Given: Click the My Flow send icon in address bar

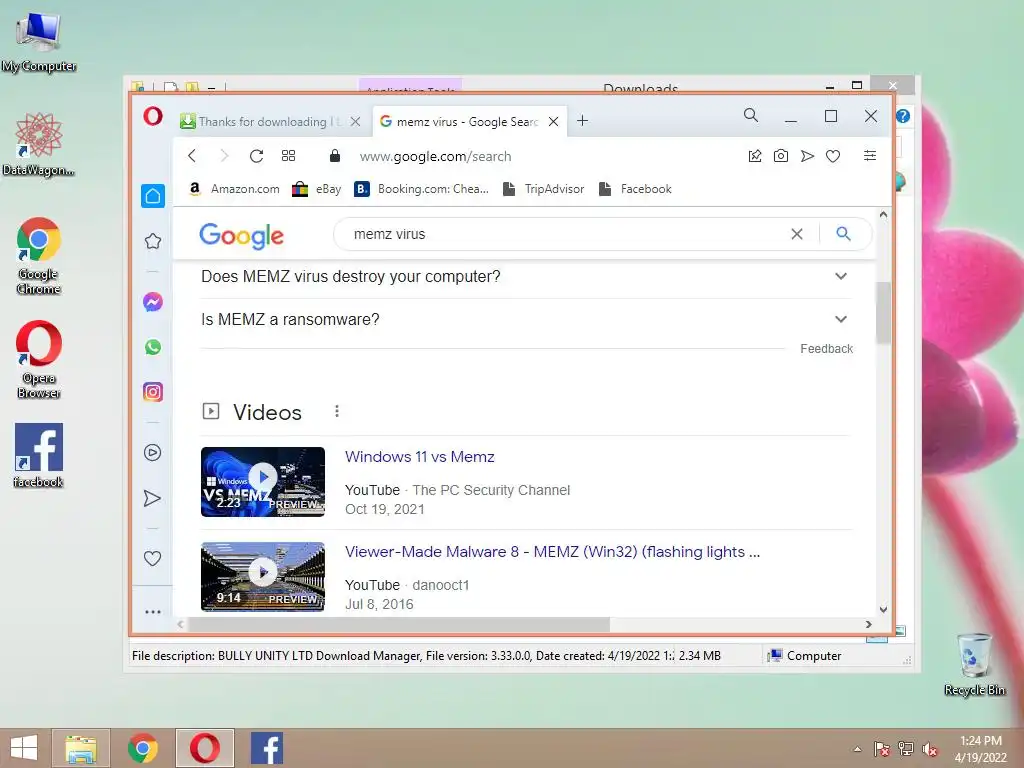Looking at the screenshot, I should tap(807, 155).
